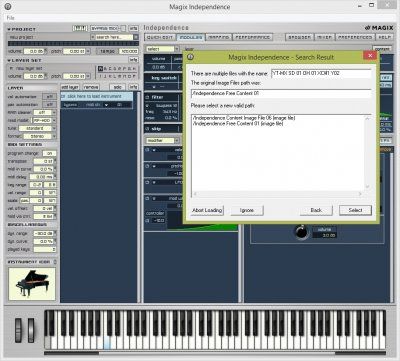This screenshot has width=400, height=361.
Task: Select layer set slot A
Action: [100, 68]
